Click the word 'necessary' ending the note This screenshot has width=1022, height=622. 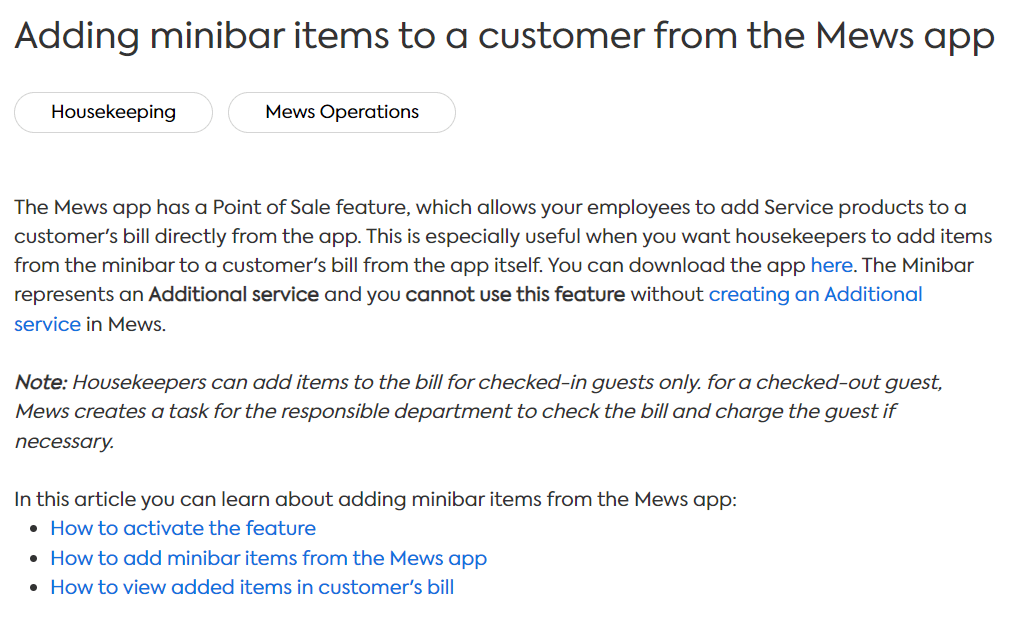pos(63,442)
